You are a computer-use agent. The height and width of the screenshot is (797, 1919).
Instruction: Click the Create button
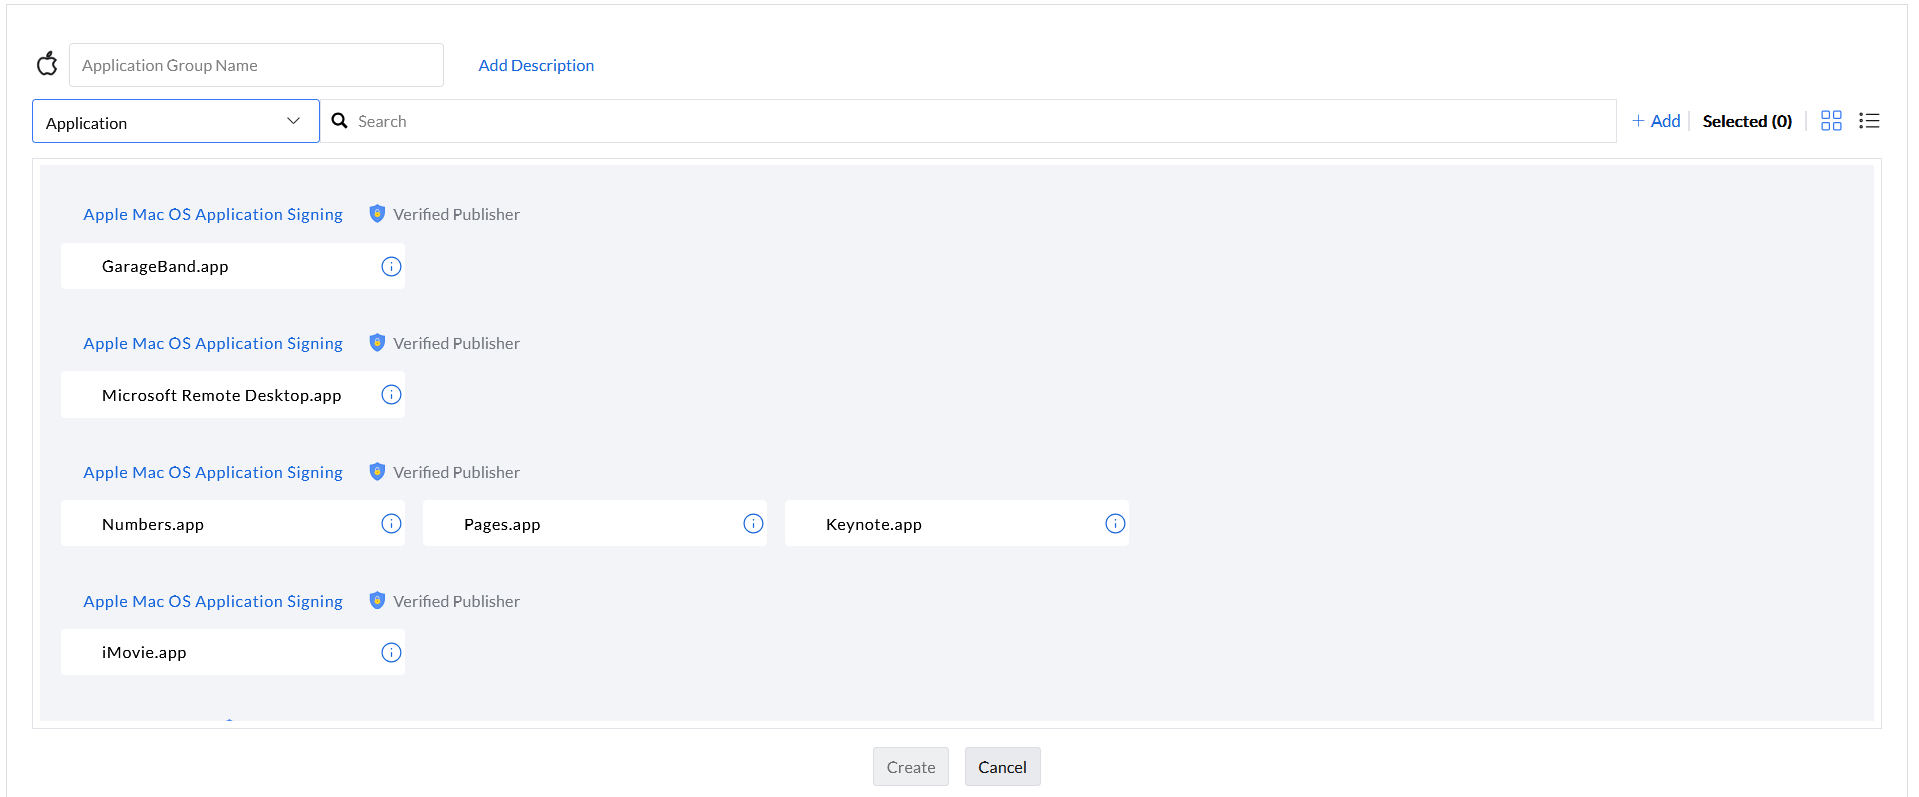911,767
